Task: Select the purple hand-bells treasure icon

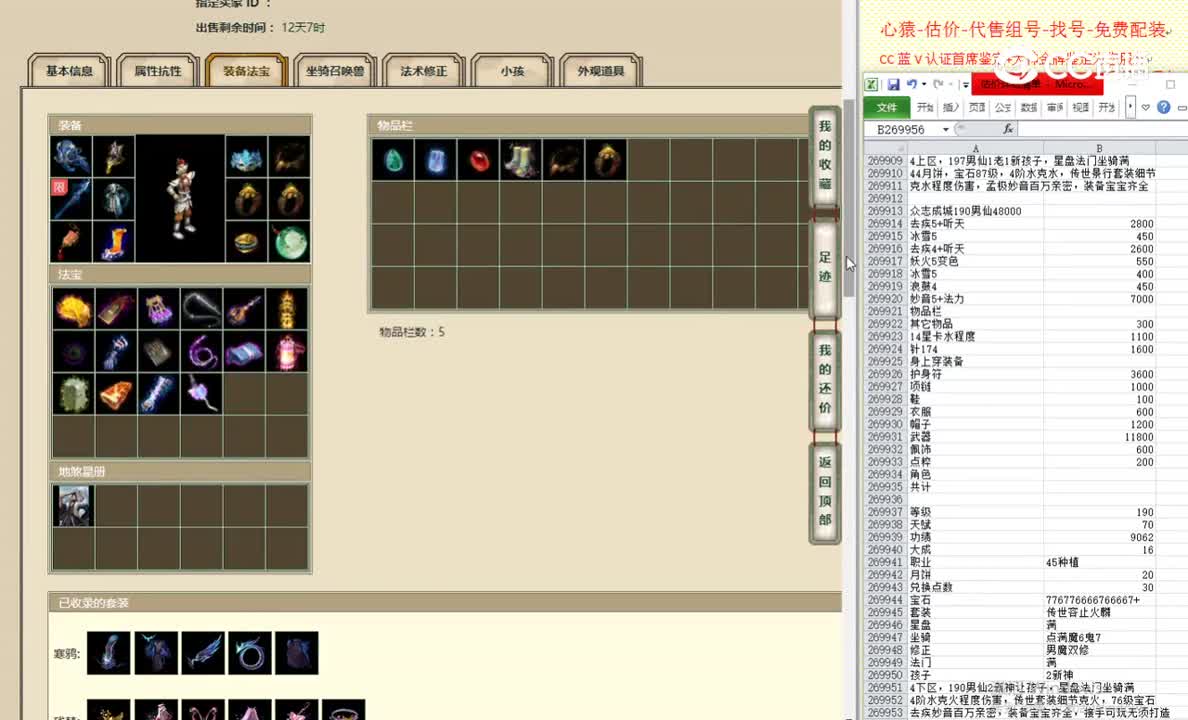Action: tap(158, 309)
